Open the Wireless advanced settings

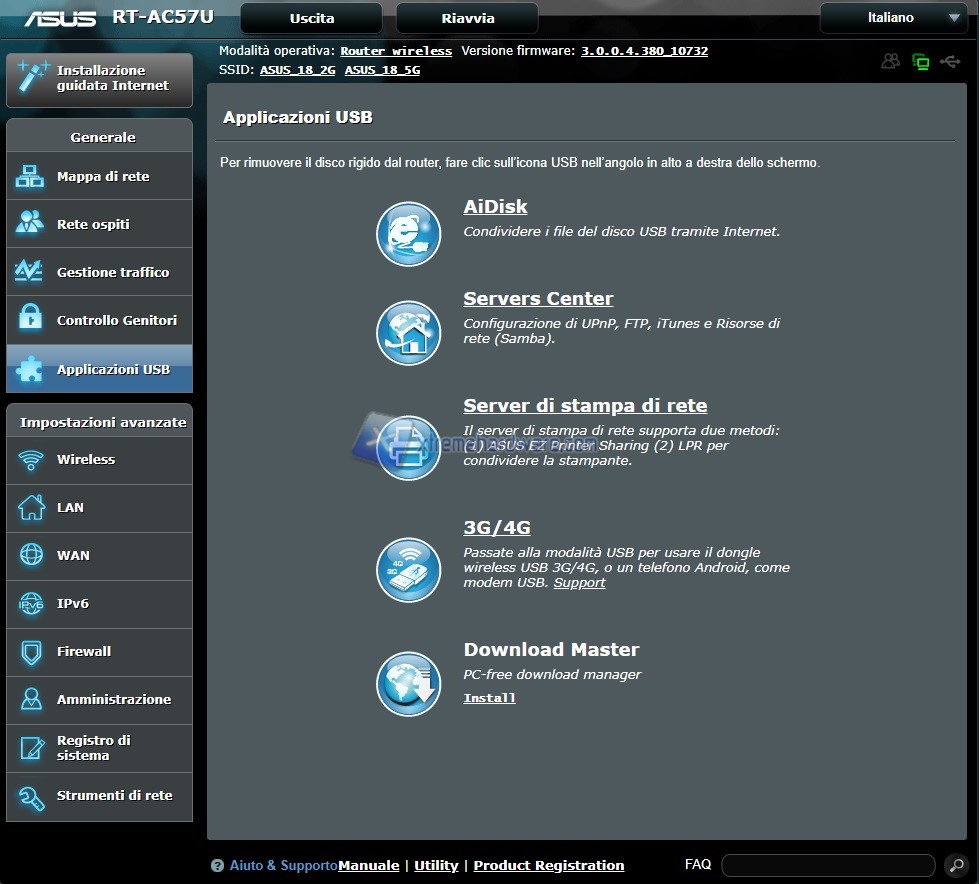(99, 460)
